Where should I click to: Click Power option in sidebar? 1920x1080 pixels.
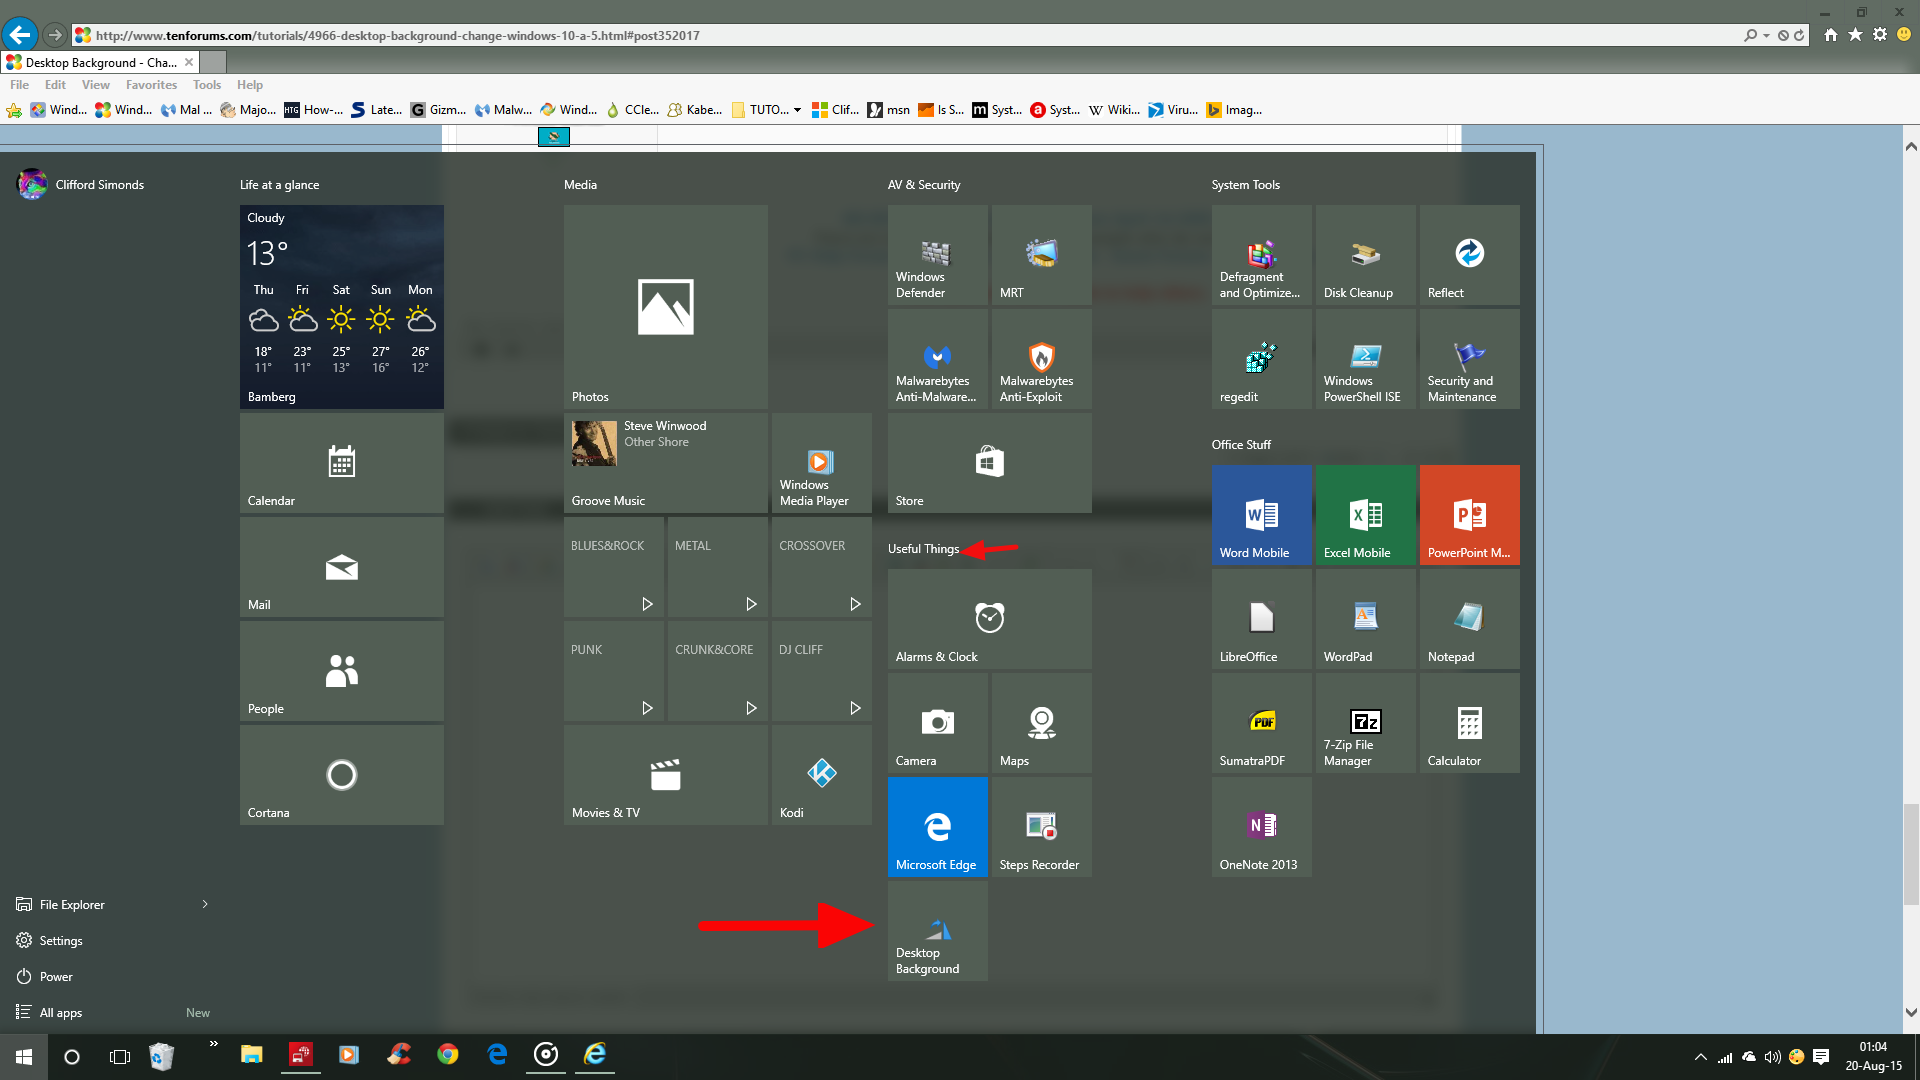coord(55,976)
